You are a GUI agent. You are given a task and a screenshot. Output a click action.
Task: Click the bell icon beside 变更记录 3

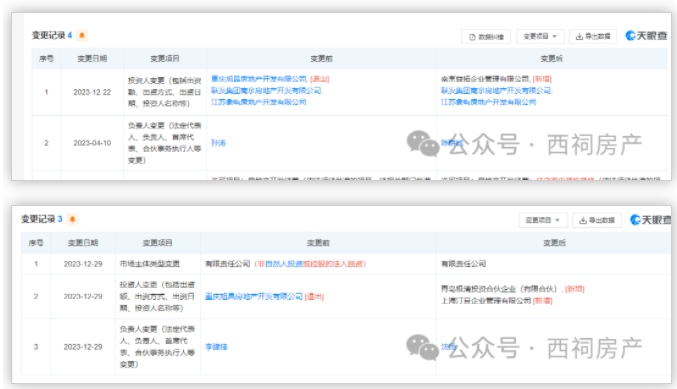[73, 219]
